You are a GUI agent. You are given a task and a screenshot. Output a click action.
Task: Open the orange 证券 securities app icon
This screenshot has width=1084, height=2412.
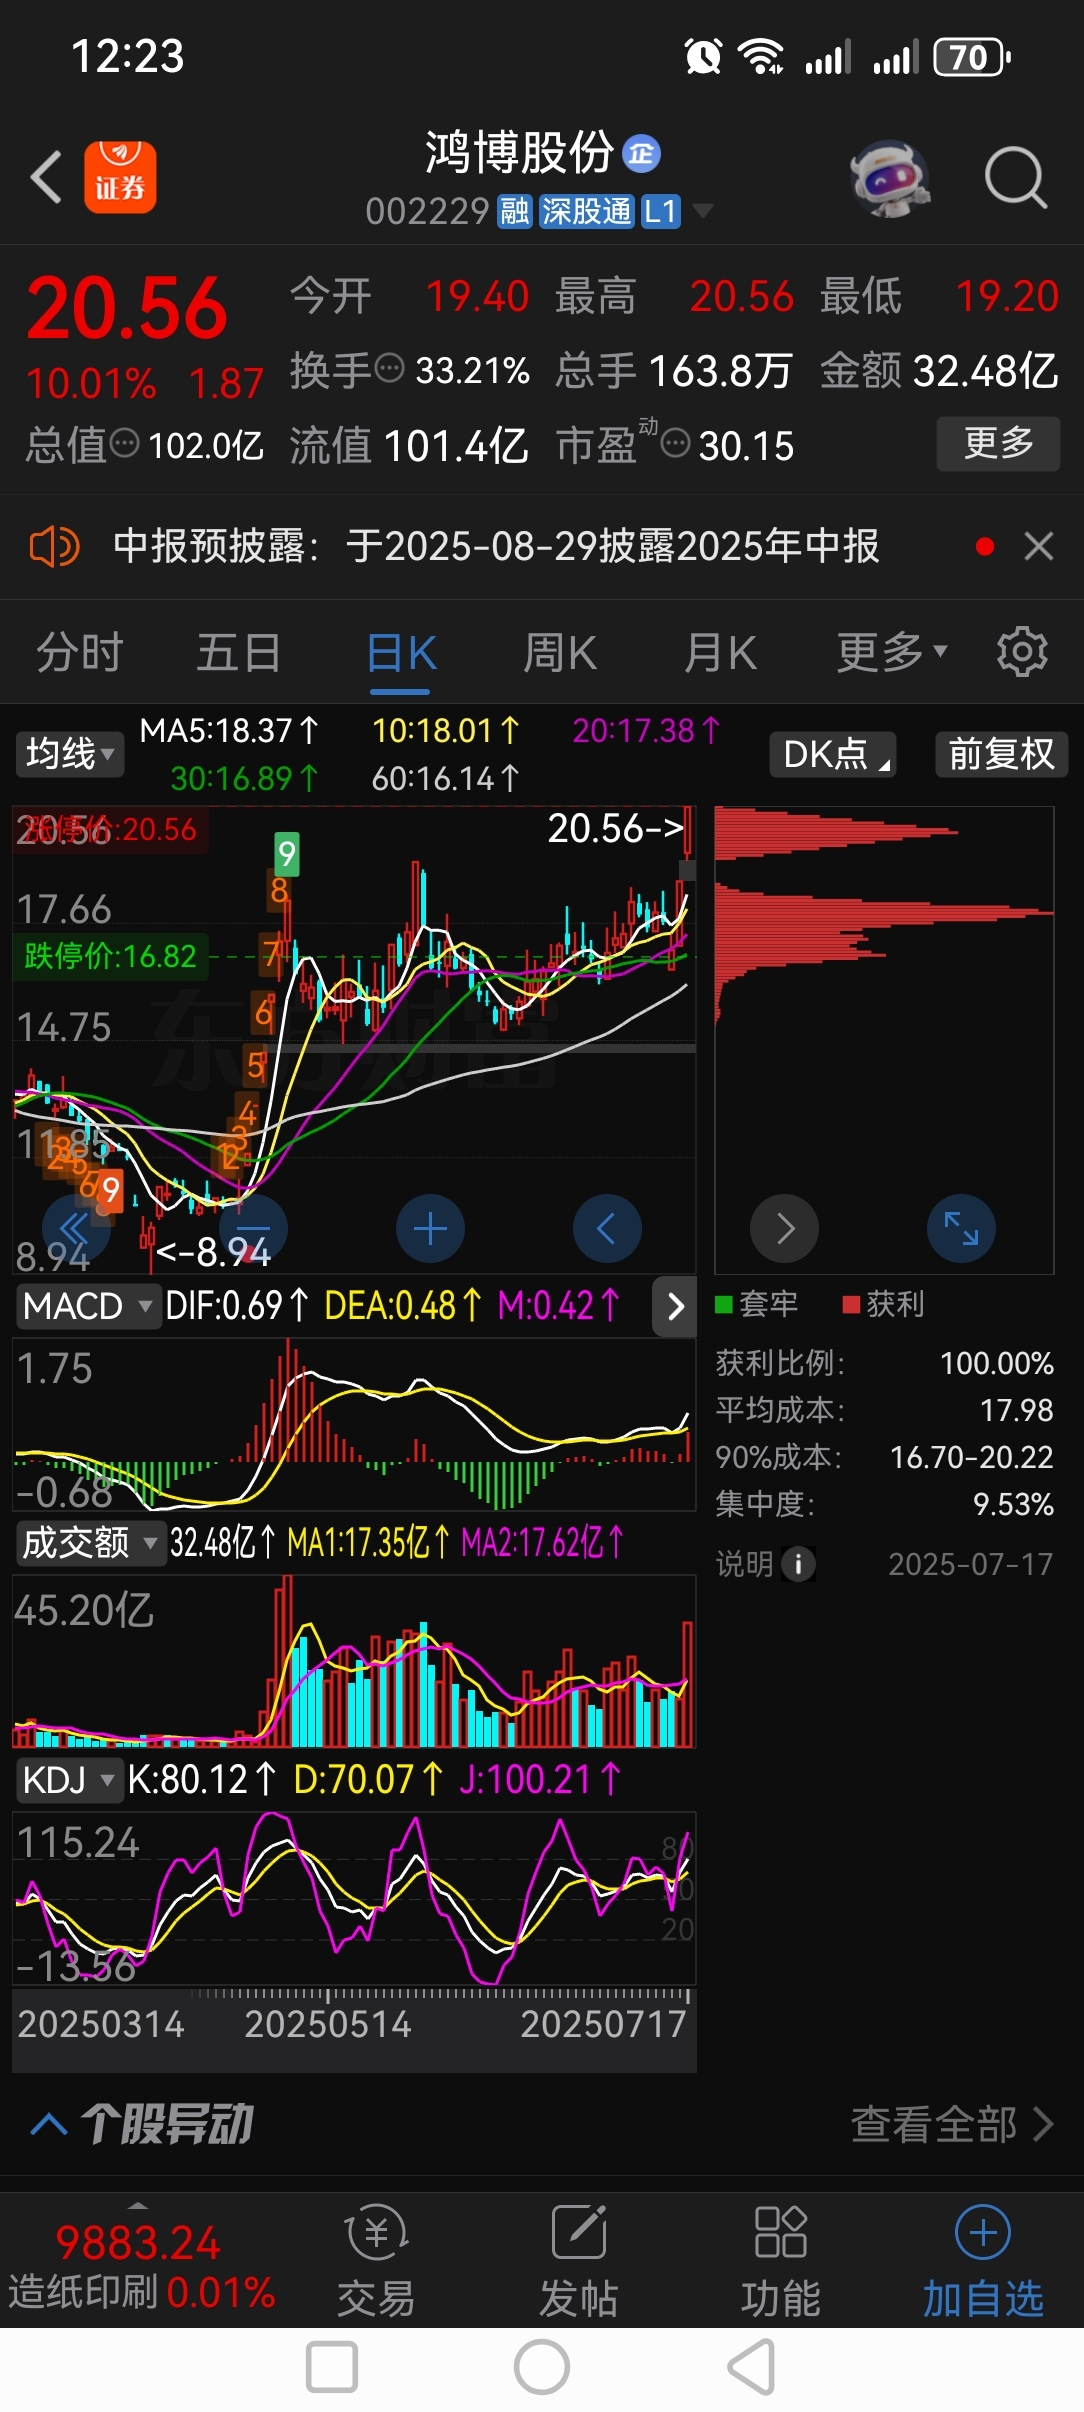coord(120,177)
